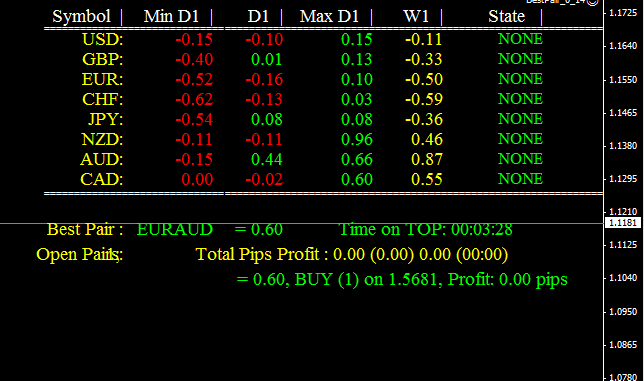Click 1.1380 on the price scale
The image size is (644, 381).
pos(623,146)
